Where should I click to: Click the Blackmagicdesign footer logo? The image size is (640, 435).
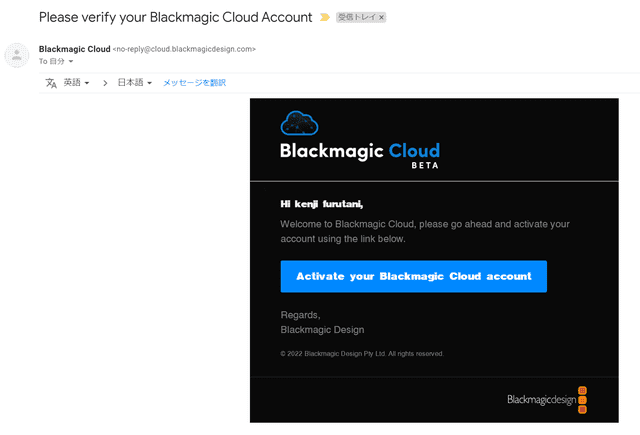[547, 400]
